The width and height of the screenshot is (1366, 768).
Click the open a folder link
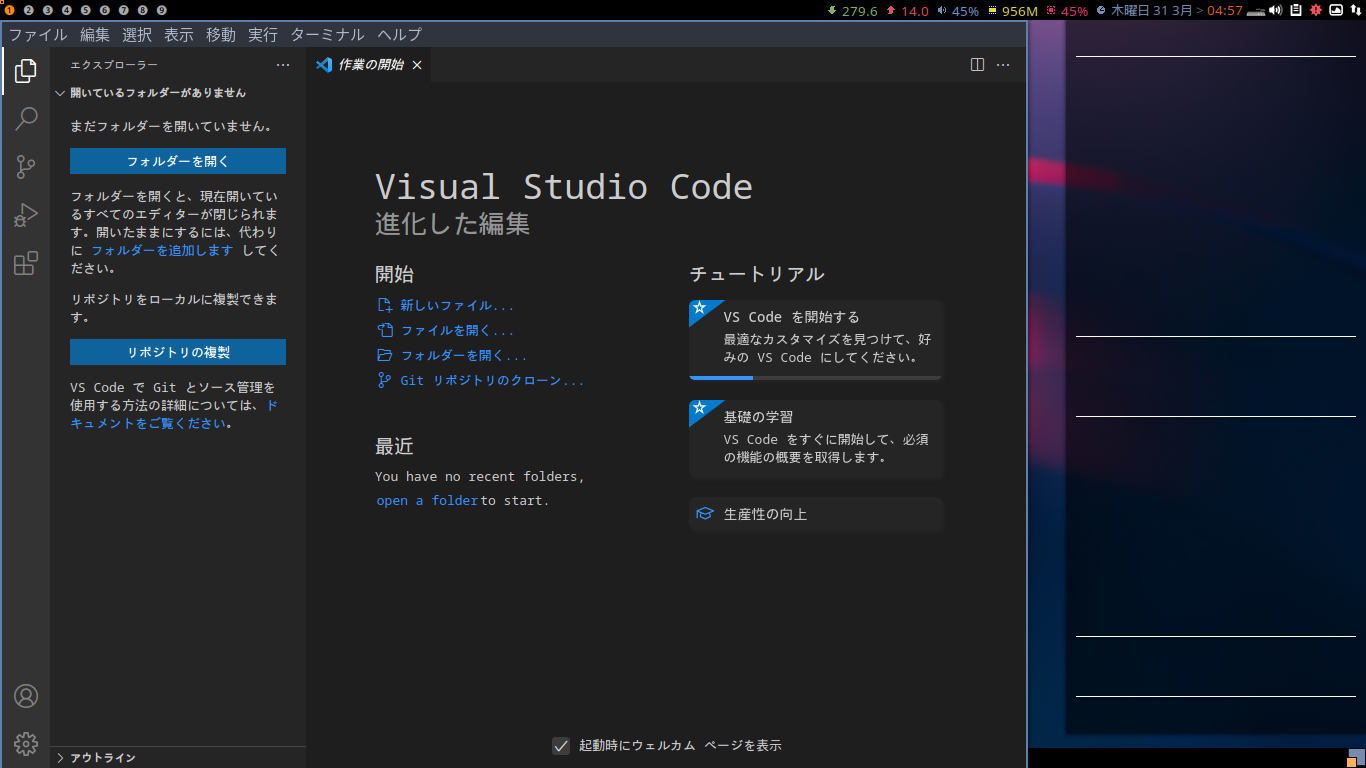click(x=427, y=501)
